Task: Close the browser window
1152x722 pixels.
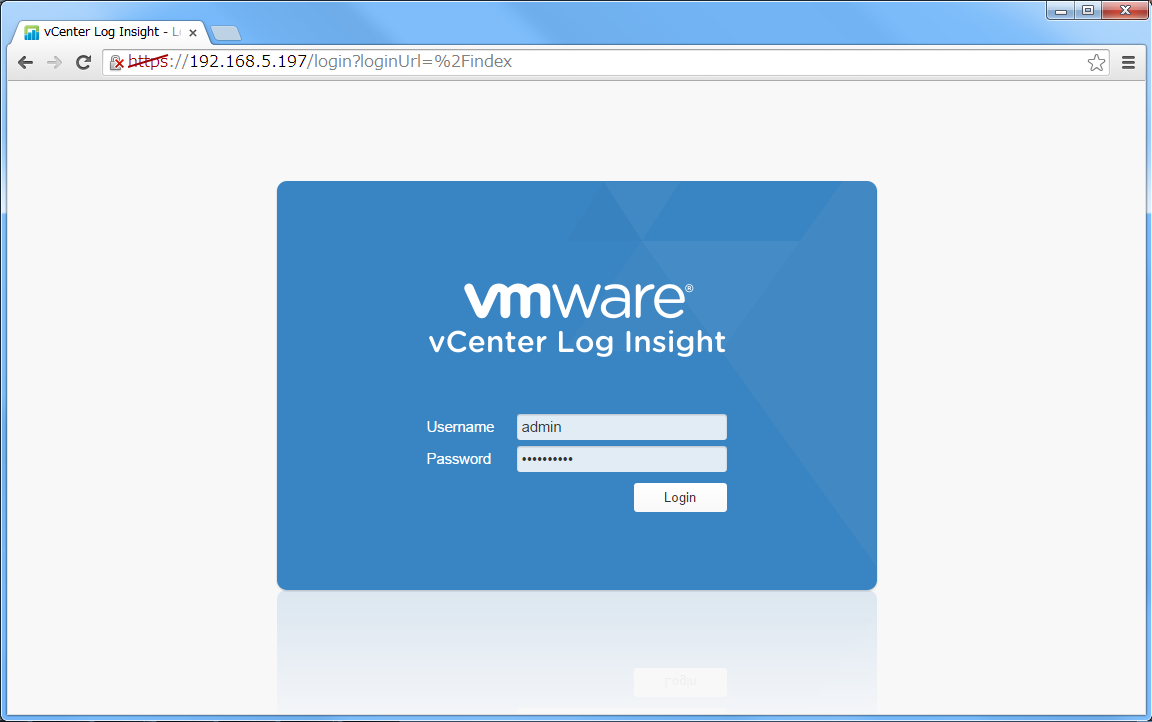Action: (x=1124, y=10)
